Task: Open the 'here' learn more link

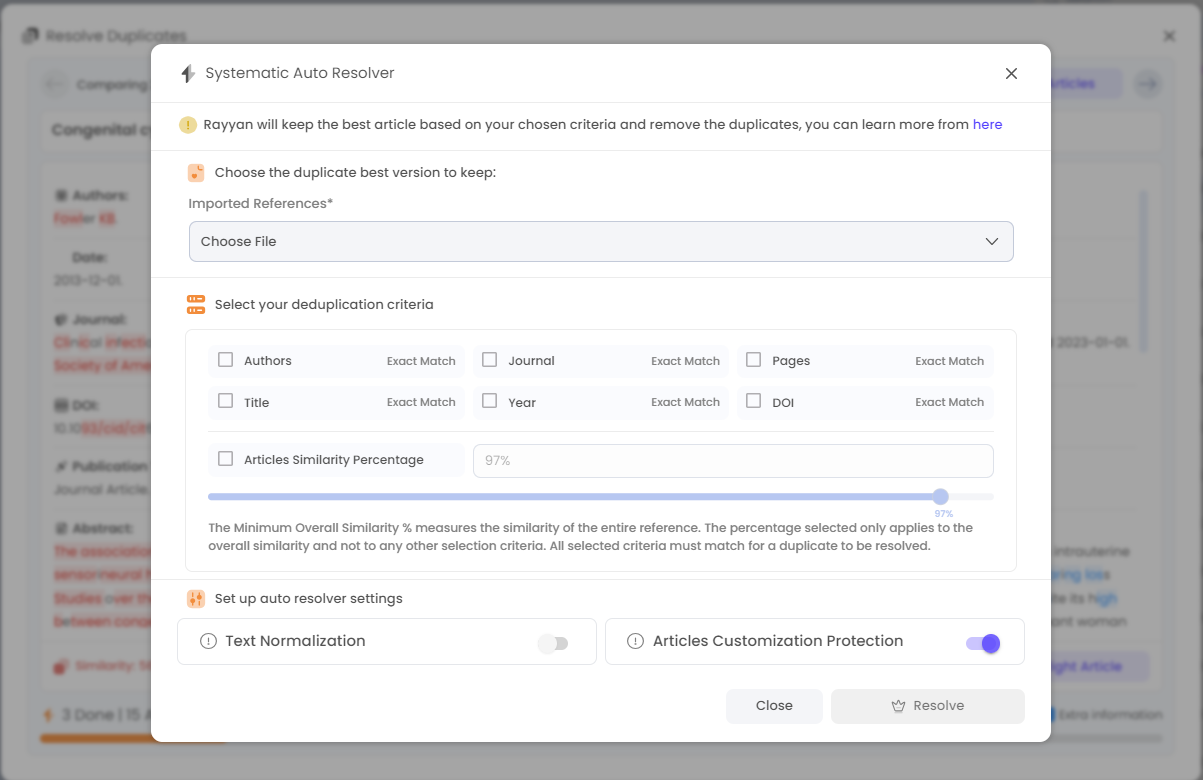Action: (x=987, y=125)
